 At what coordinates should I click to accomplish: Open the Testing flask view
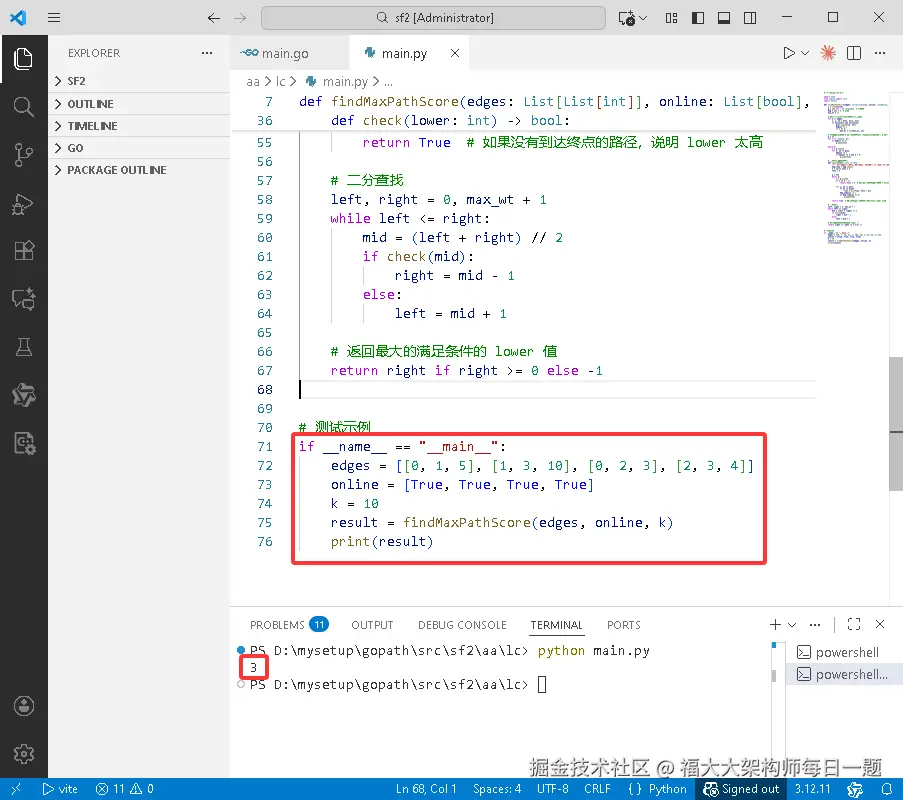point(24,347)
